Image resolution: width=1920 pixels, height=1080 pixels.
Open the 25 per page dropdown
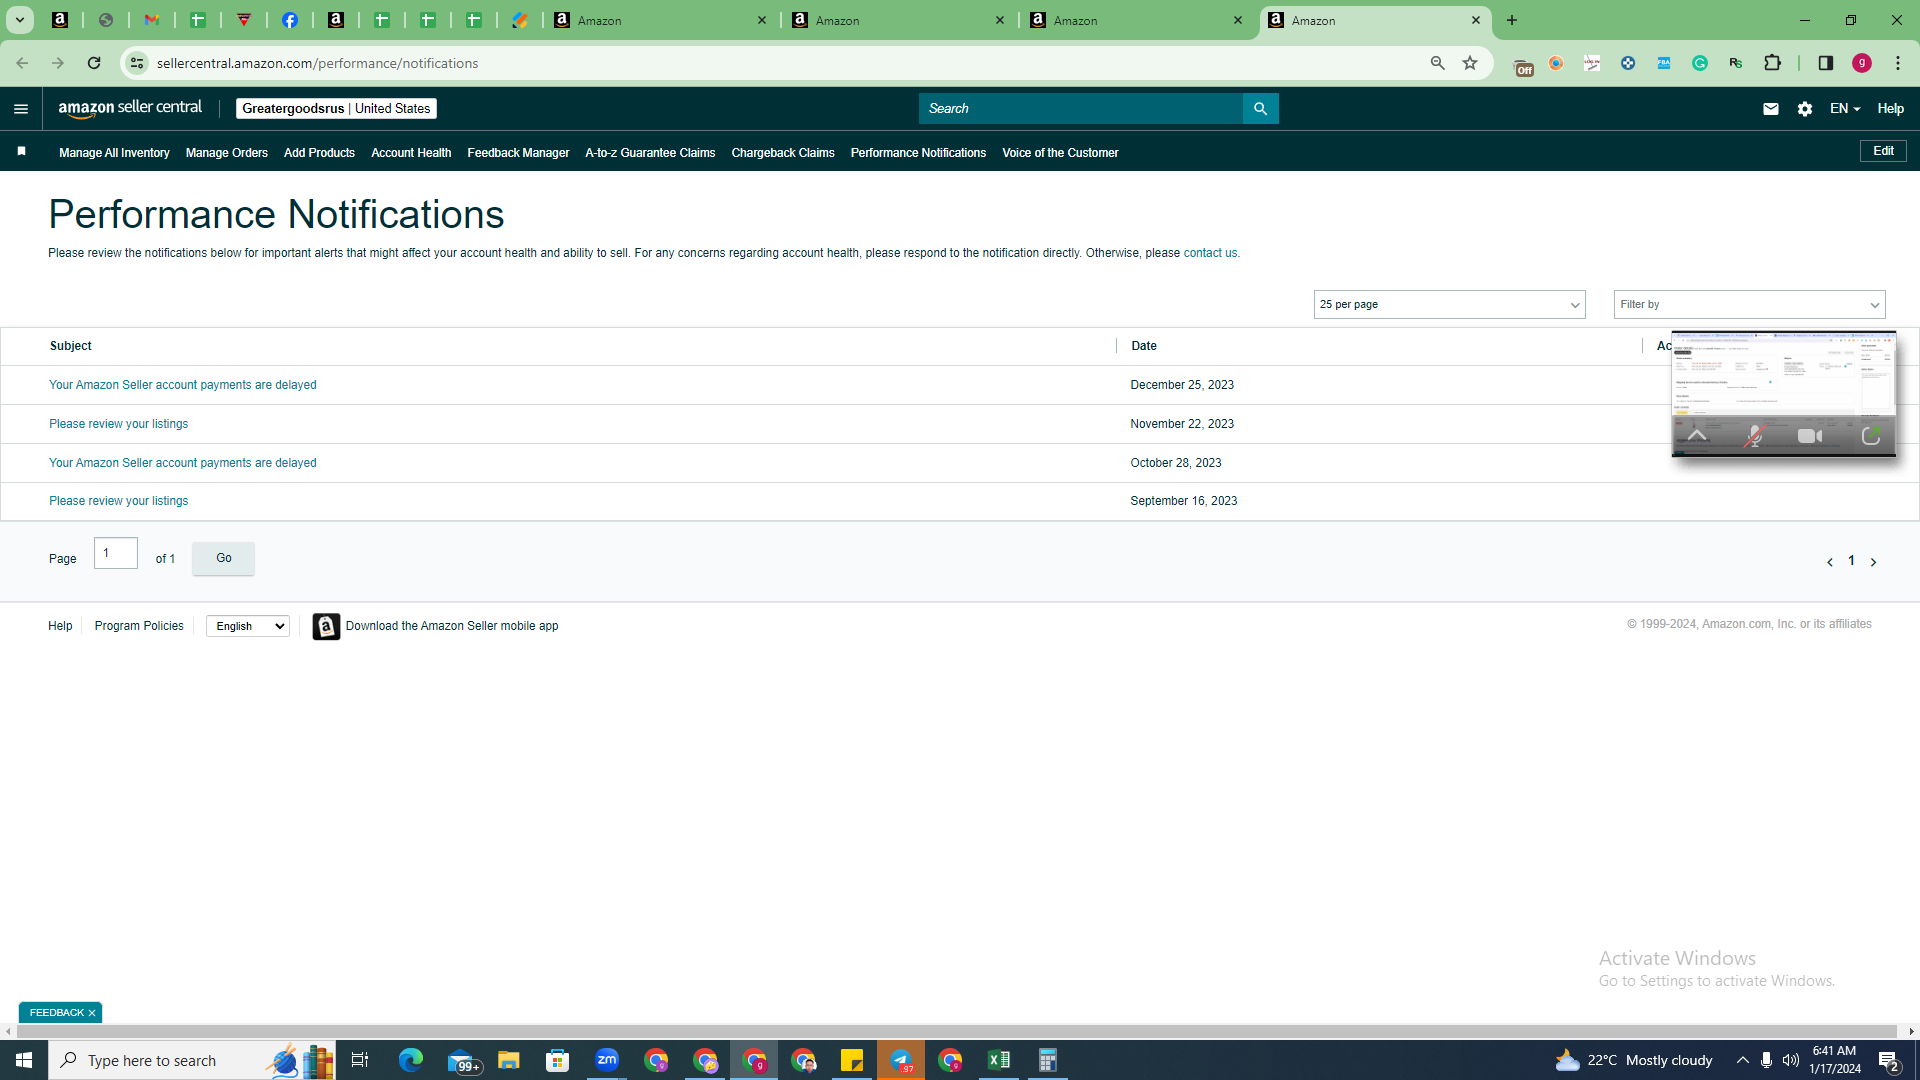[1449, 305]
